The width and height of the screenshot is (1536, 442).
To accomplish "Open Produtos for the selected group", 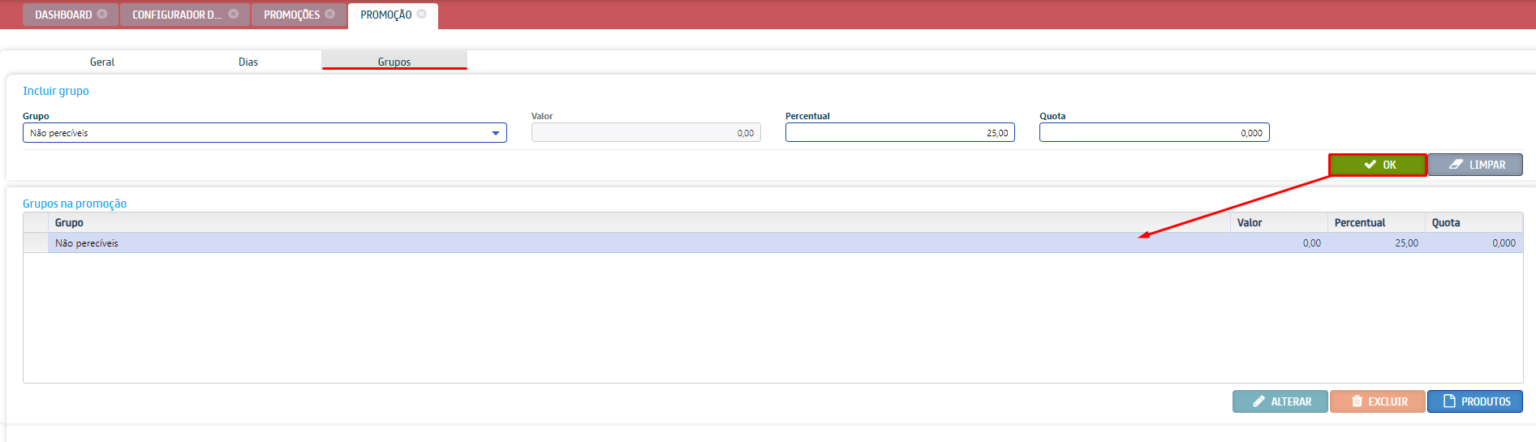I will (x=1475, y=401).
